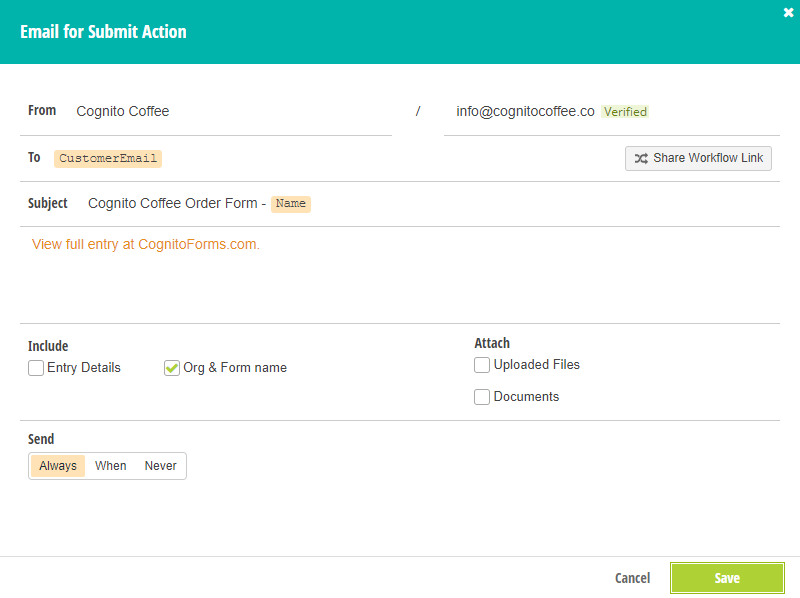800x598 pixels.
Task: Uncheck the Org & Form name checkbox
Action: (172, 368)
